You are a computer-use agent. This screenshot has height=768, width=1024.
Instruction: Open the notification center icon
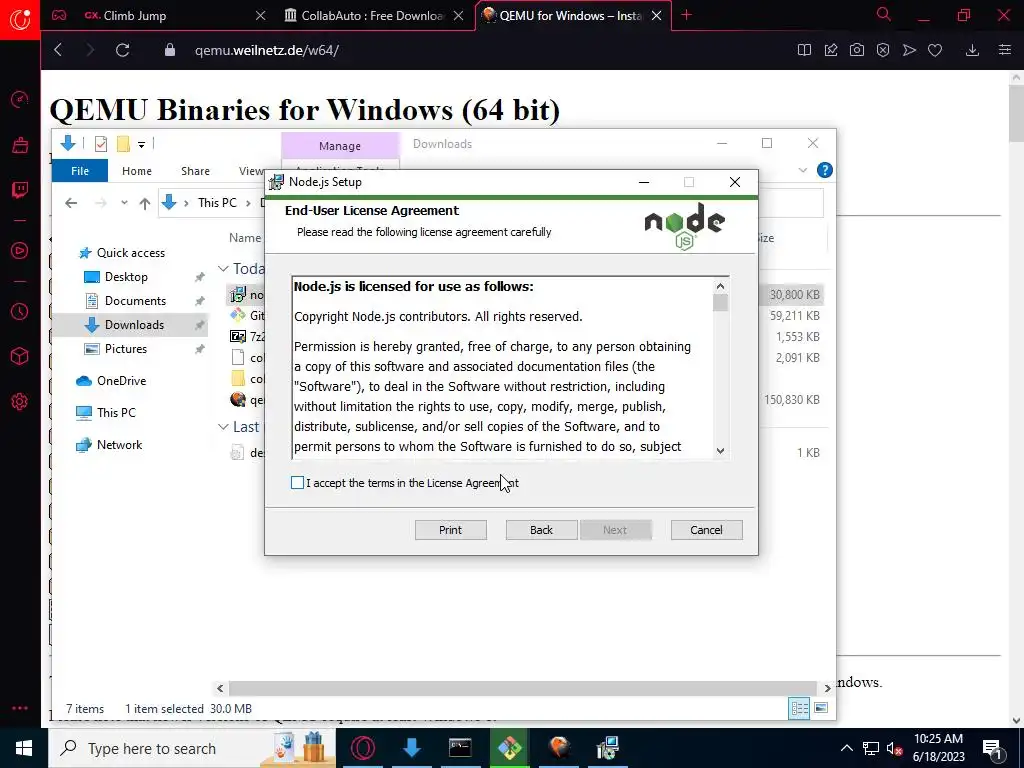[x=993, y=749]
